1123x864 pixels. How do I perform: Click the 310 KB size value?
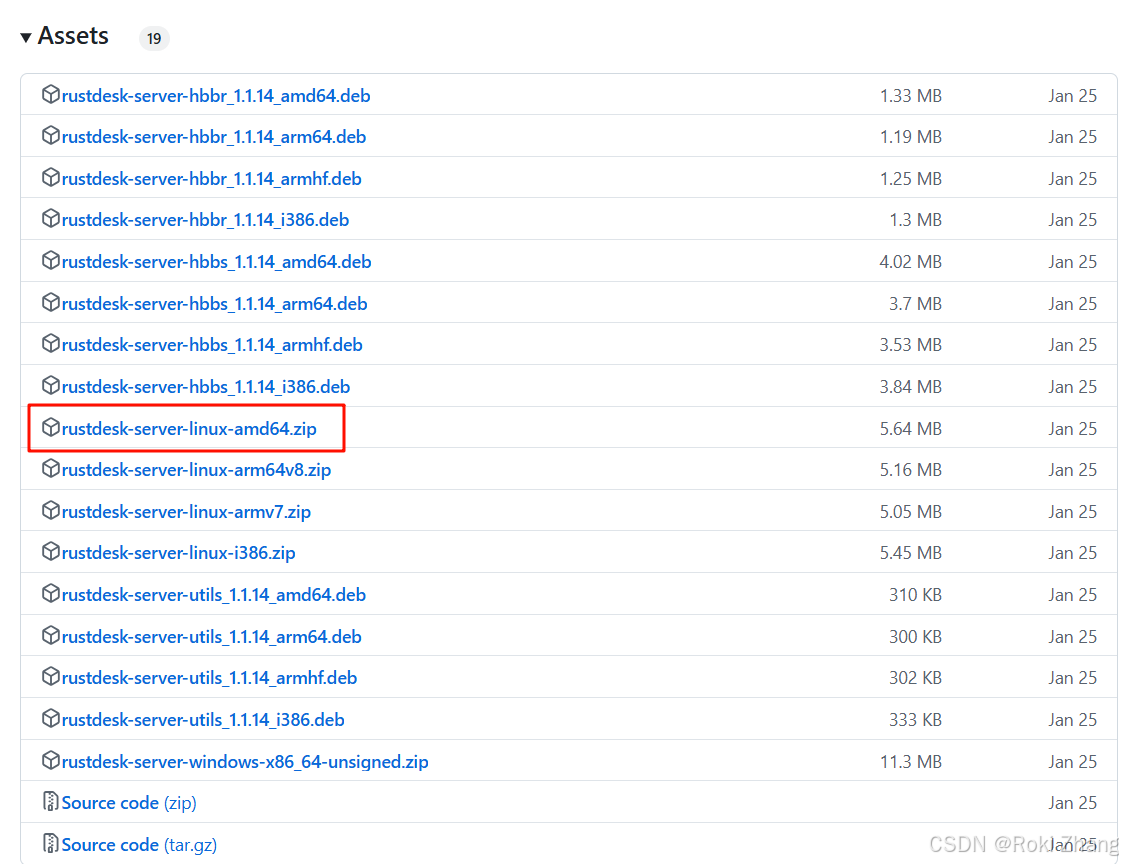(x=915, y=595)
